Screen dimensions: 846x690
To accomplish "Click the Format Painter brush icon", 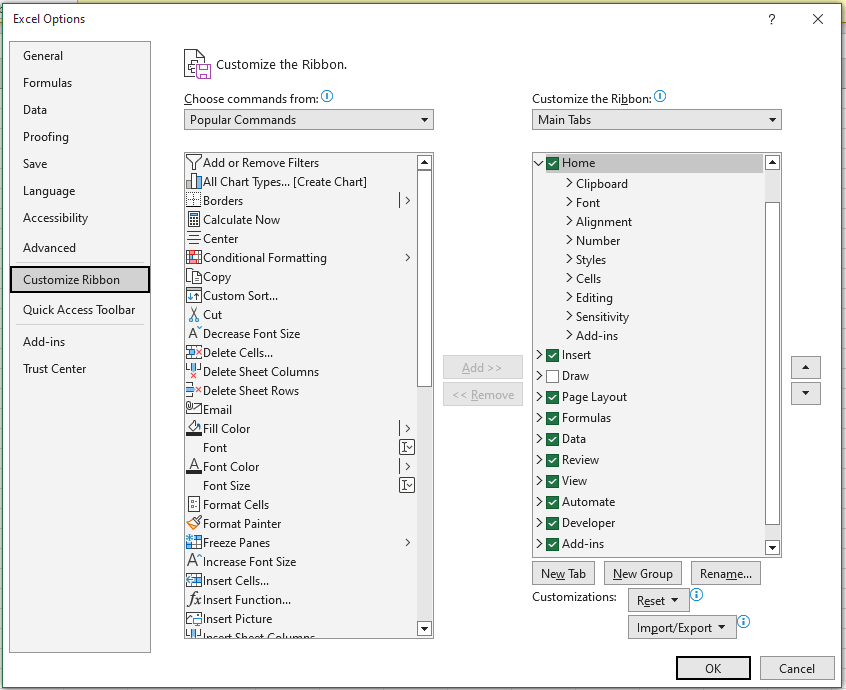I will pyautogui.click(x=194, y=523).
